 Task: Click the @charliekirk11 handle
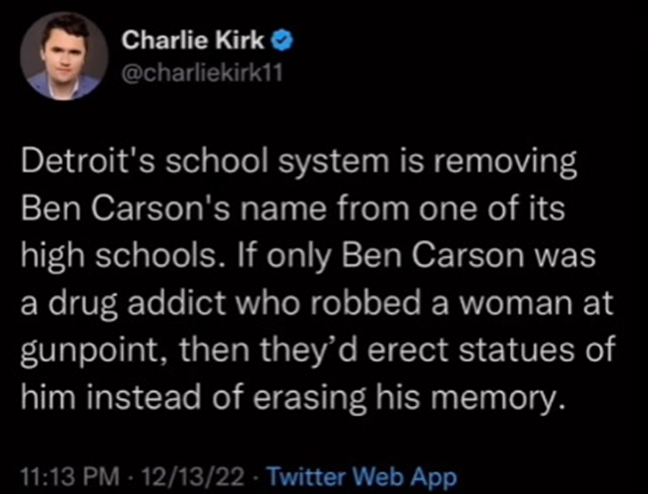click(x=202, y=73)
